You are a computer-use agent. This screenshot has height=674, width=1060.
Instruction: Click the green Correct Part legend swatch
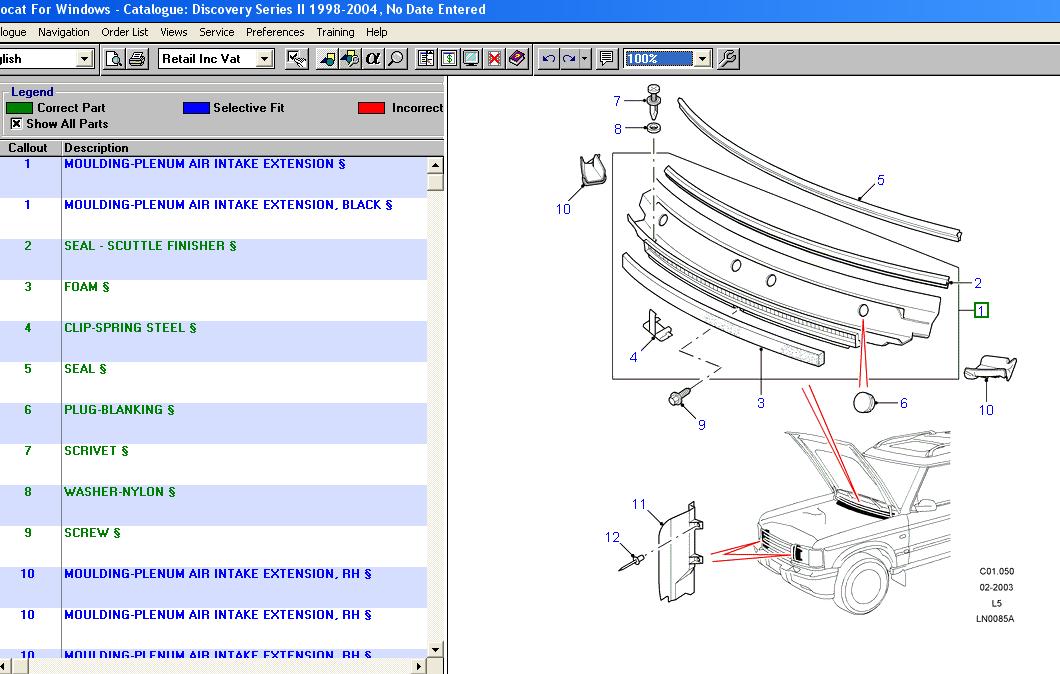tap(20, 108)
